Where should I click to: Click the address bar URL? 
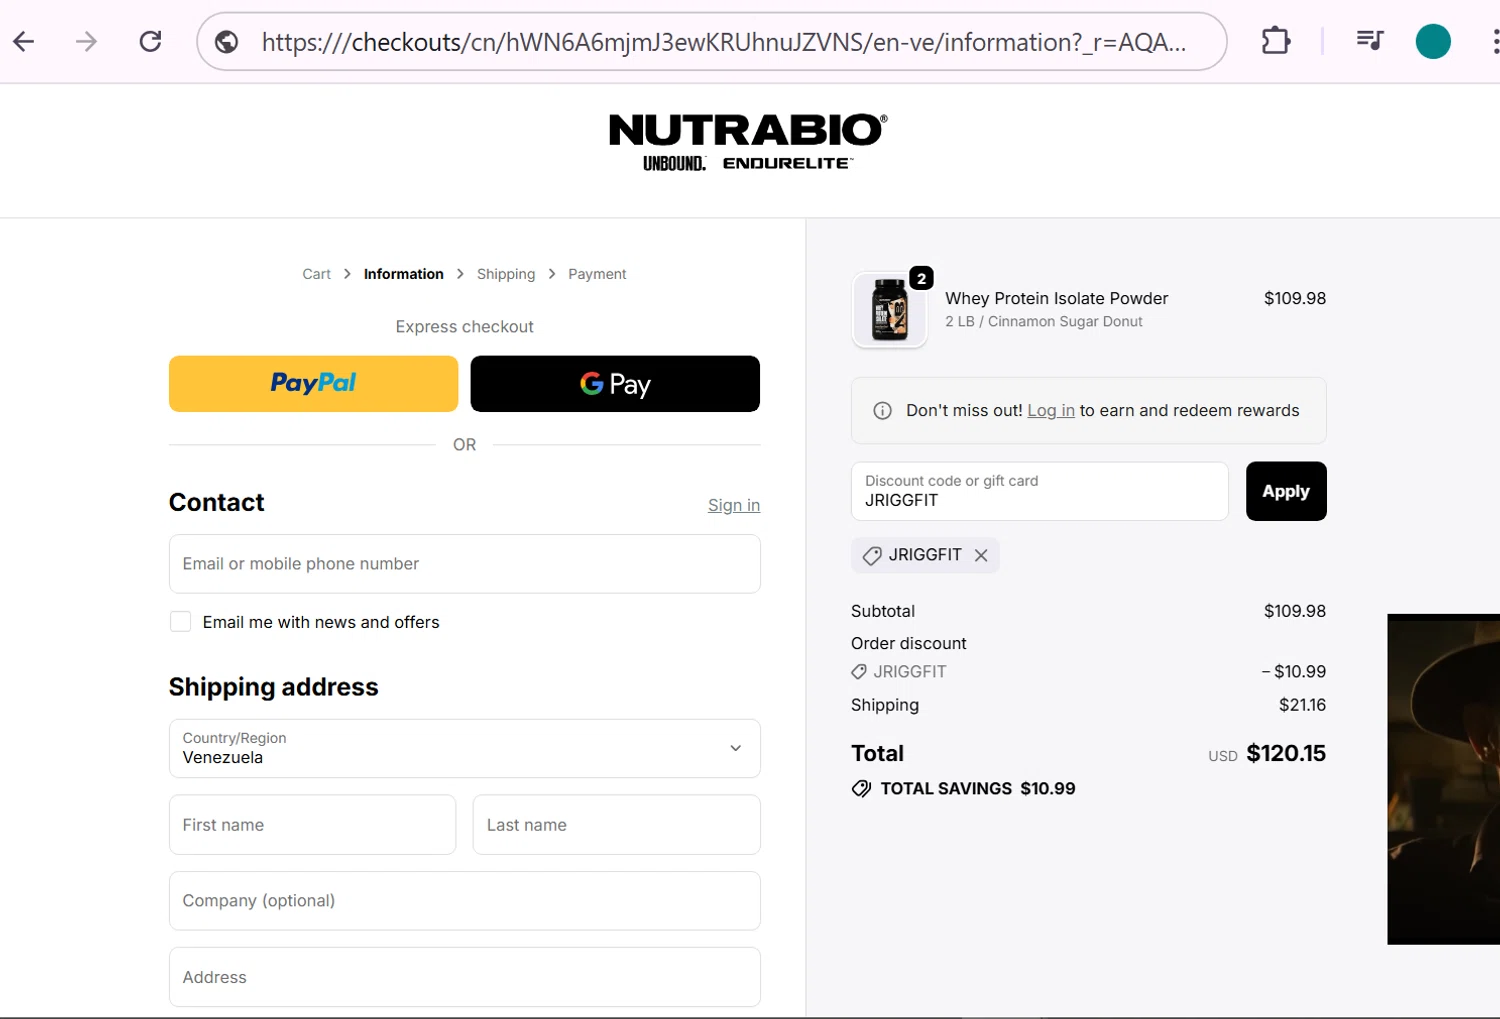click(724, 42)
